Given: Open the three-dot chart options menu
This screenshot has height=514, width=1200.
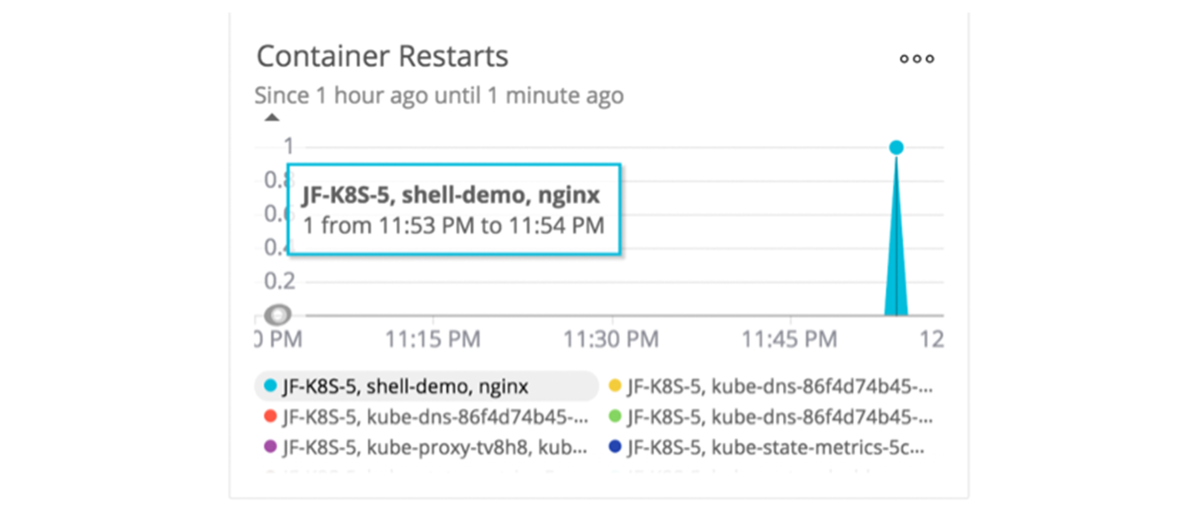Looking at the screenshot, I should point(916,59).
